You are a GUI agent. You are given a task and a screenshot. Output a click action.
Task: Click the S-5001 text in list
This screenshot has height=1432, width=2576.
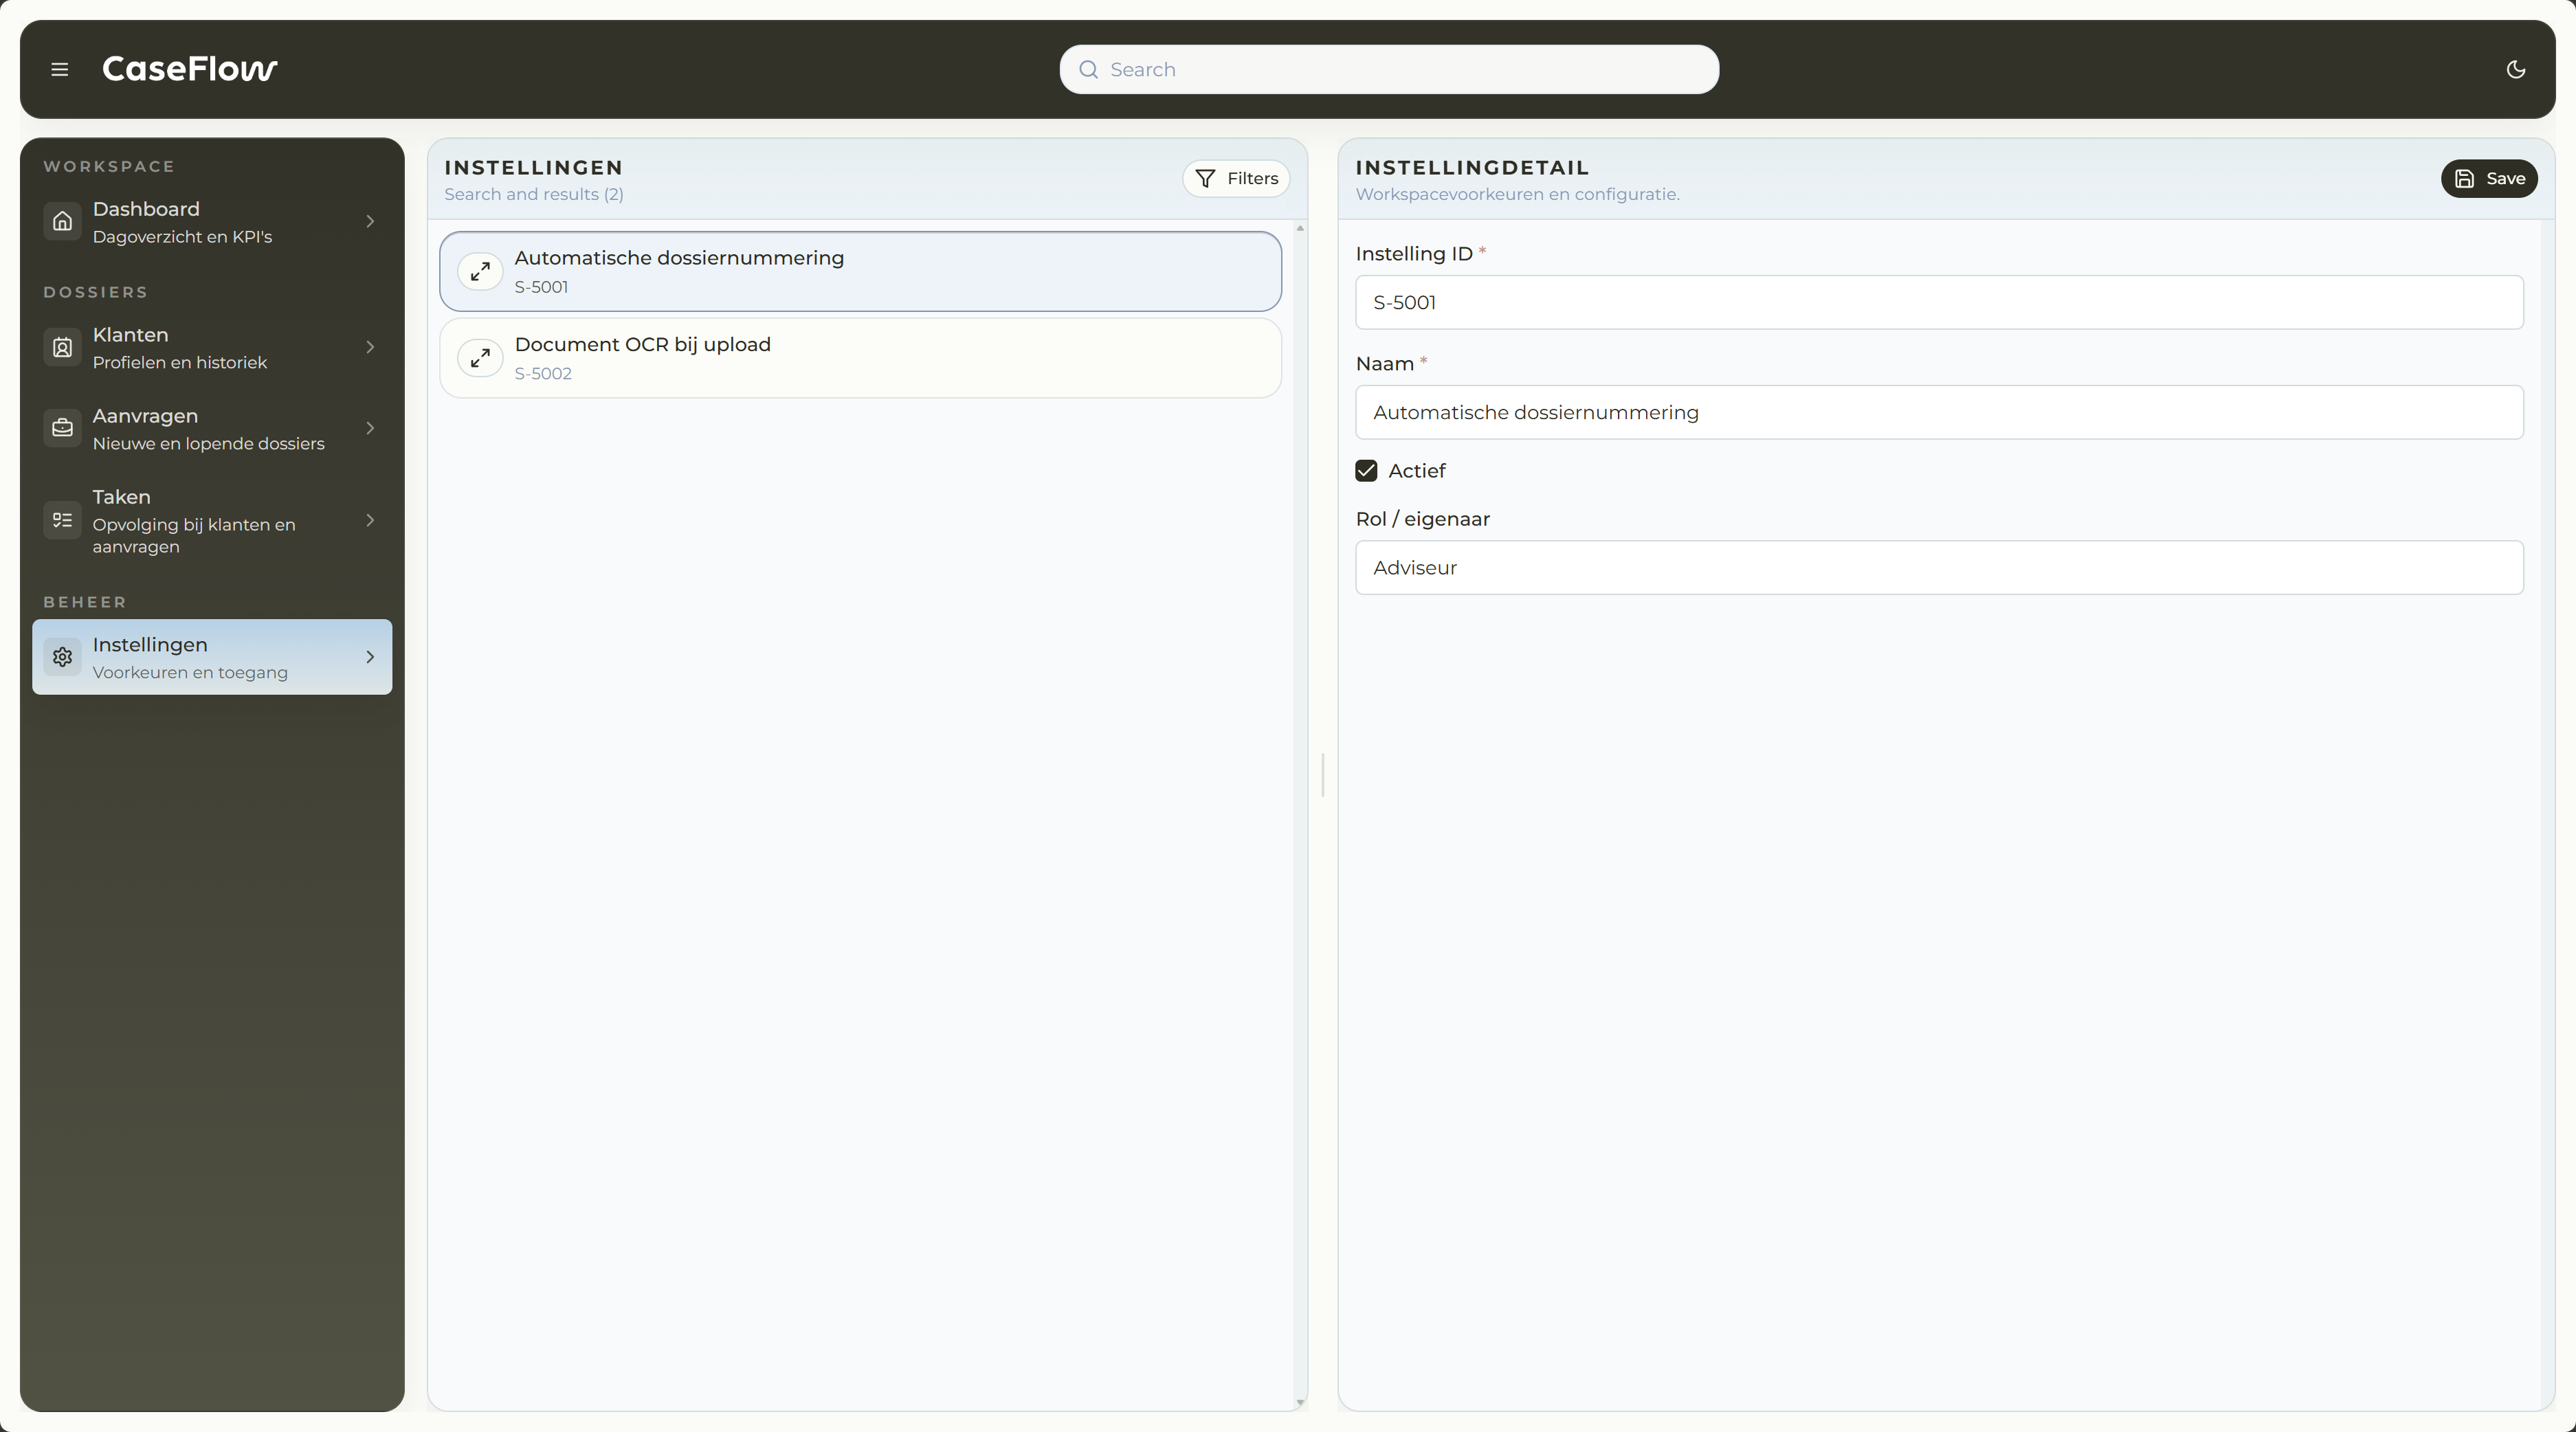pyautogui.click(x=541, y=287)
